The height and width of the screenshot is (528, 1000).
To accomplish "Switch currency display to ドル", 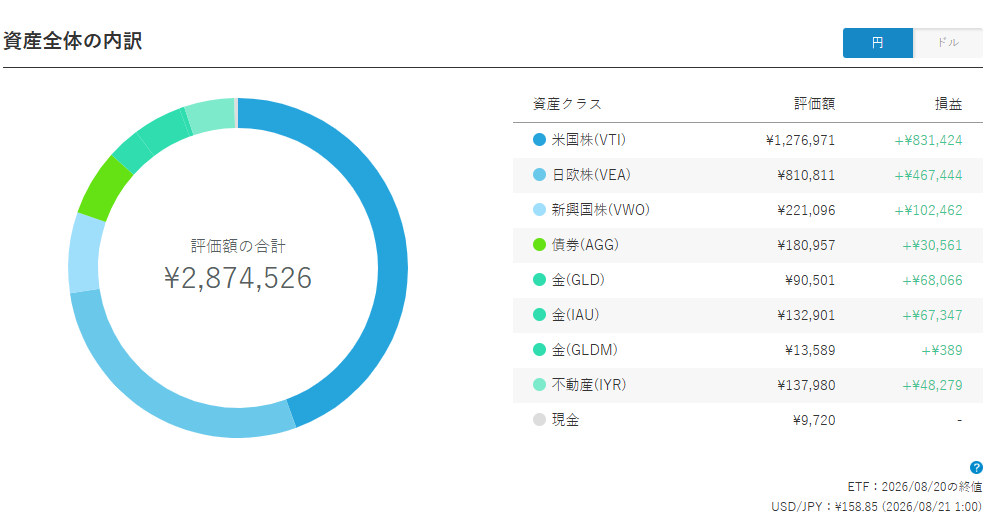I will pyautogui.click(x=948, y=43).
